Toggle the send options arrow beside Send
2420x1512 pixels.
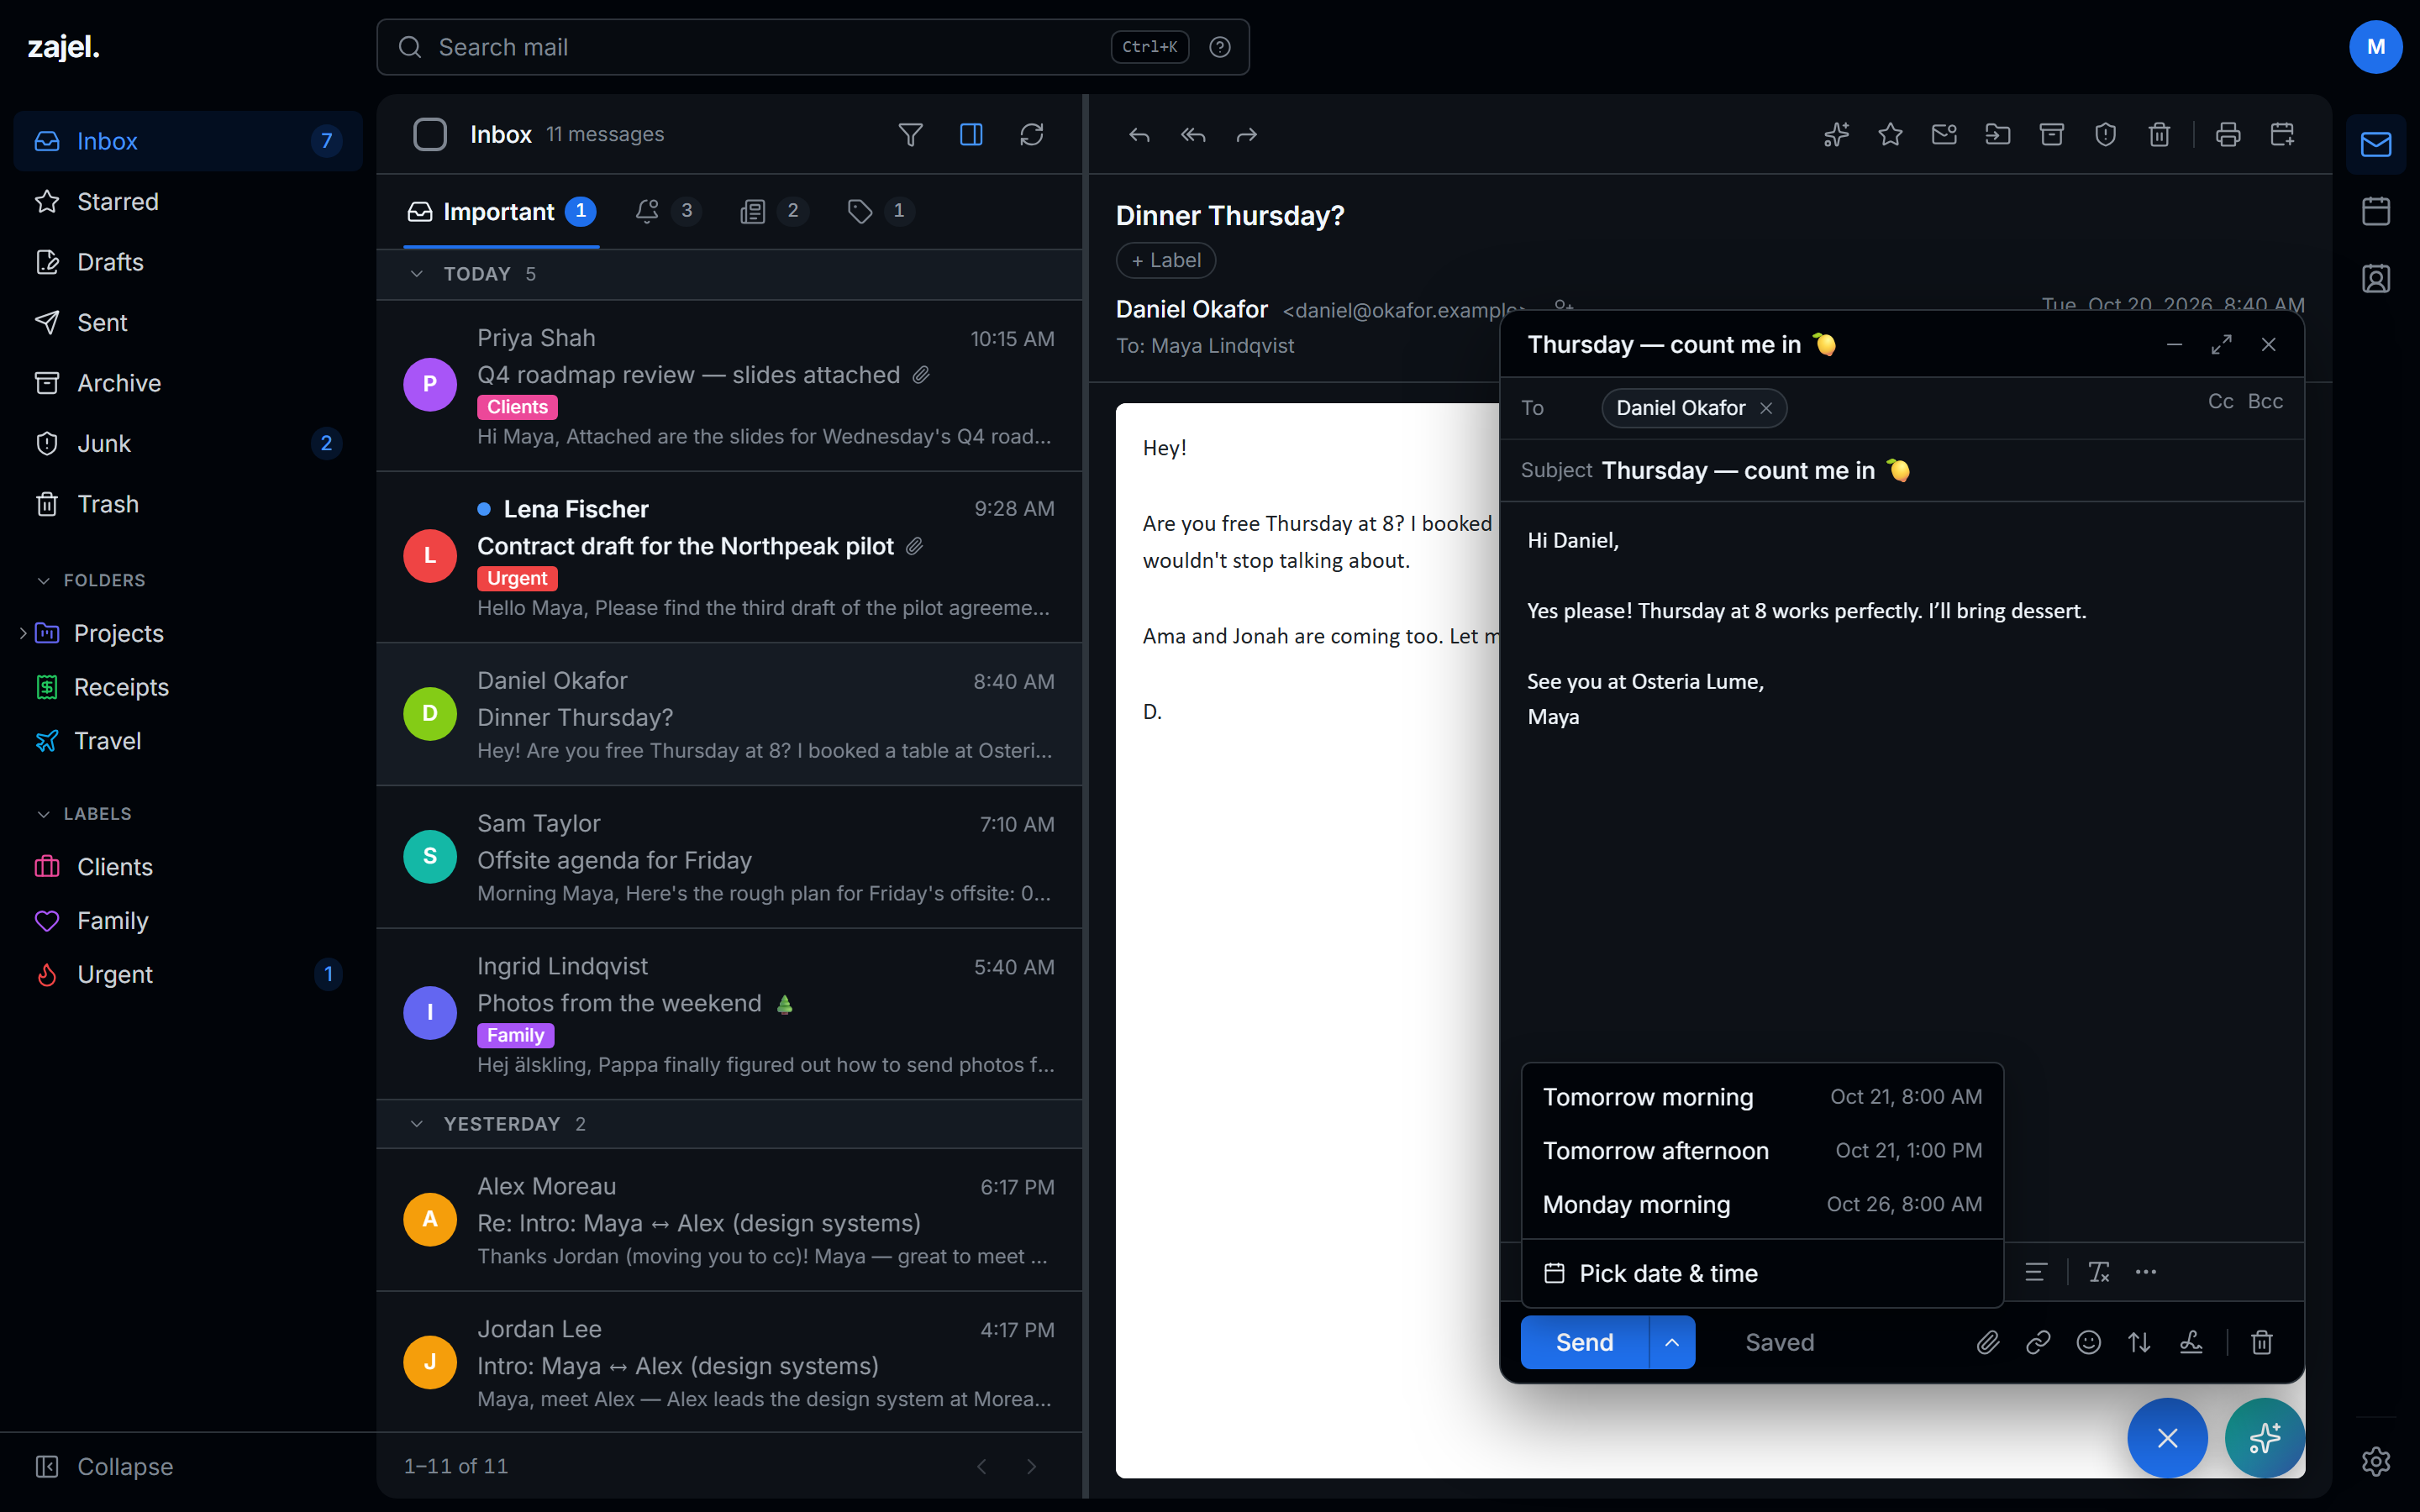pos(1672,1342)
